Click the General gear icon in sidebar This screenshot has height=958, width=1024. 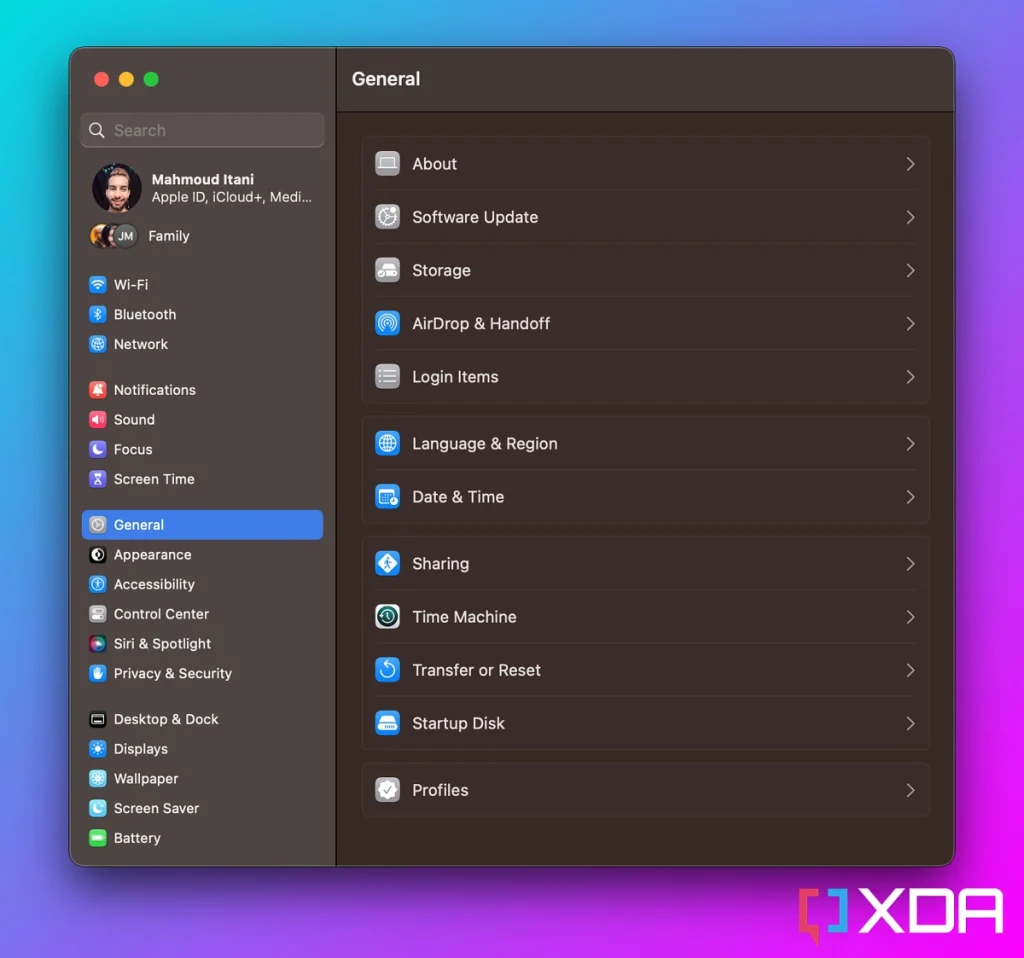[97, 524]
